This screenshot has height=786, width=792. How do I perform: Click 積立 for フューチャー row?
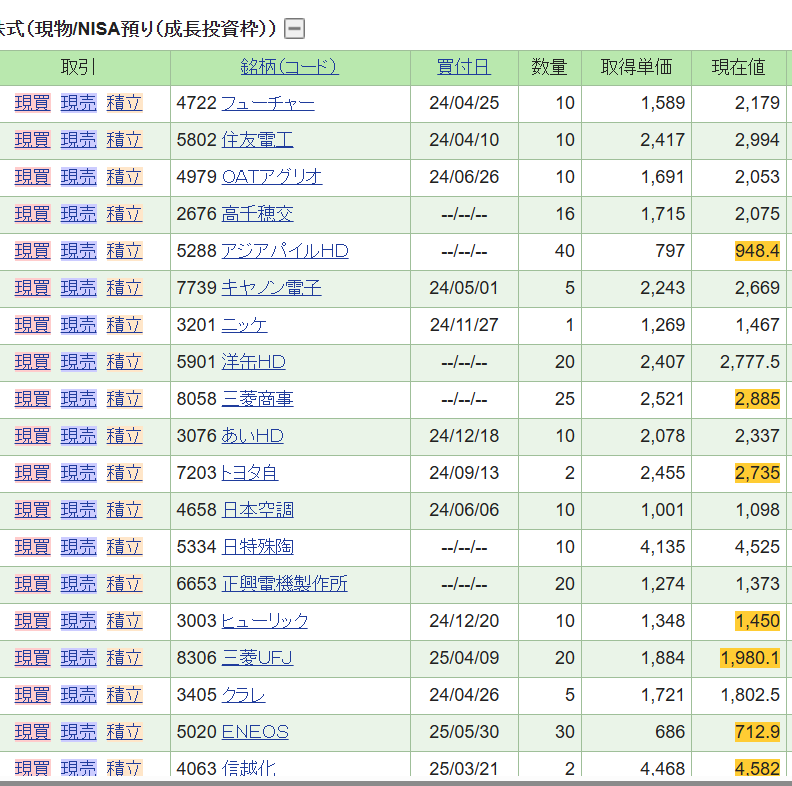pyautogui.click(x=124, y=103)
